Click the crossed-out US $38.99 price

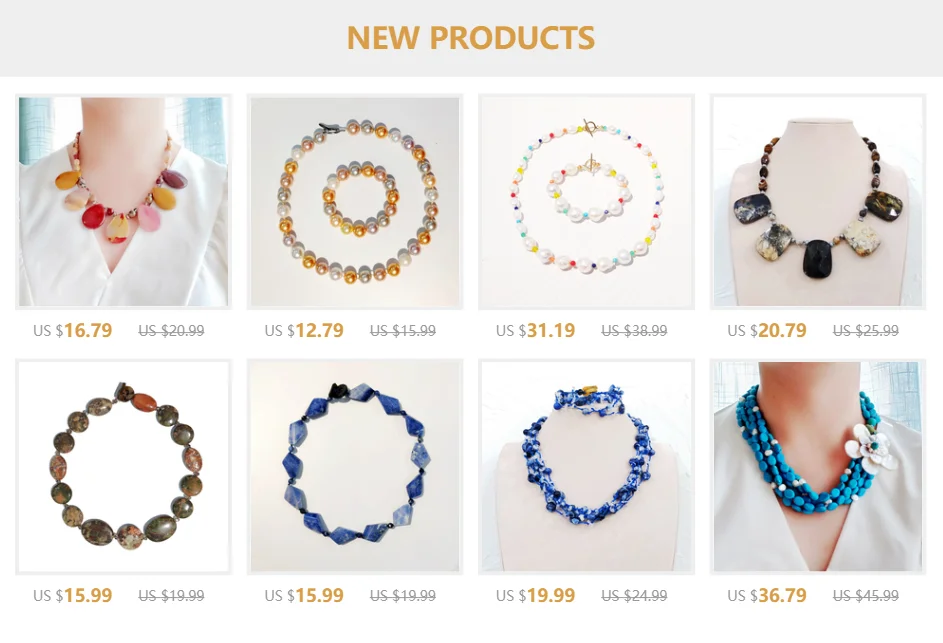click(x=634, y=331)
